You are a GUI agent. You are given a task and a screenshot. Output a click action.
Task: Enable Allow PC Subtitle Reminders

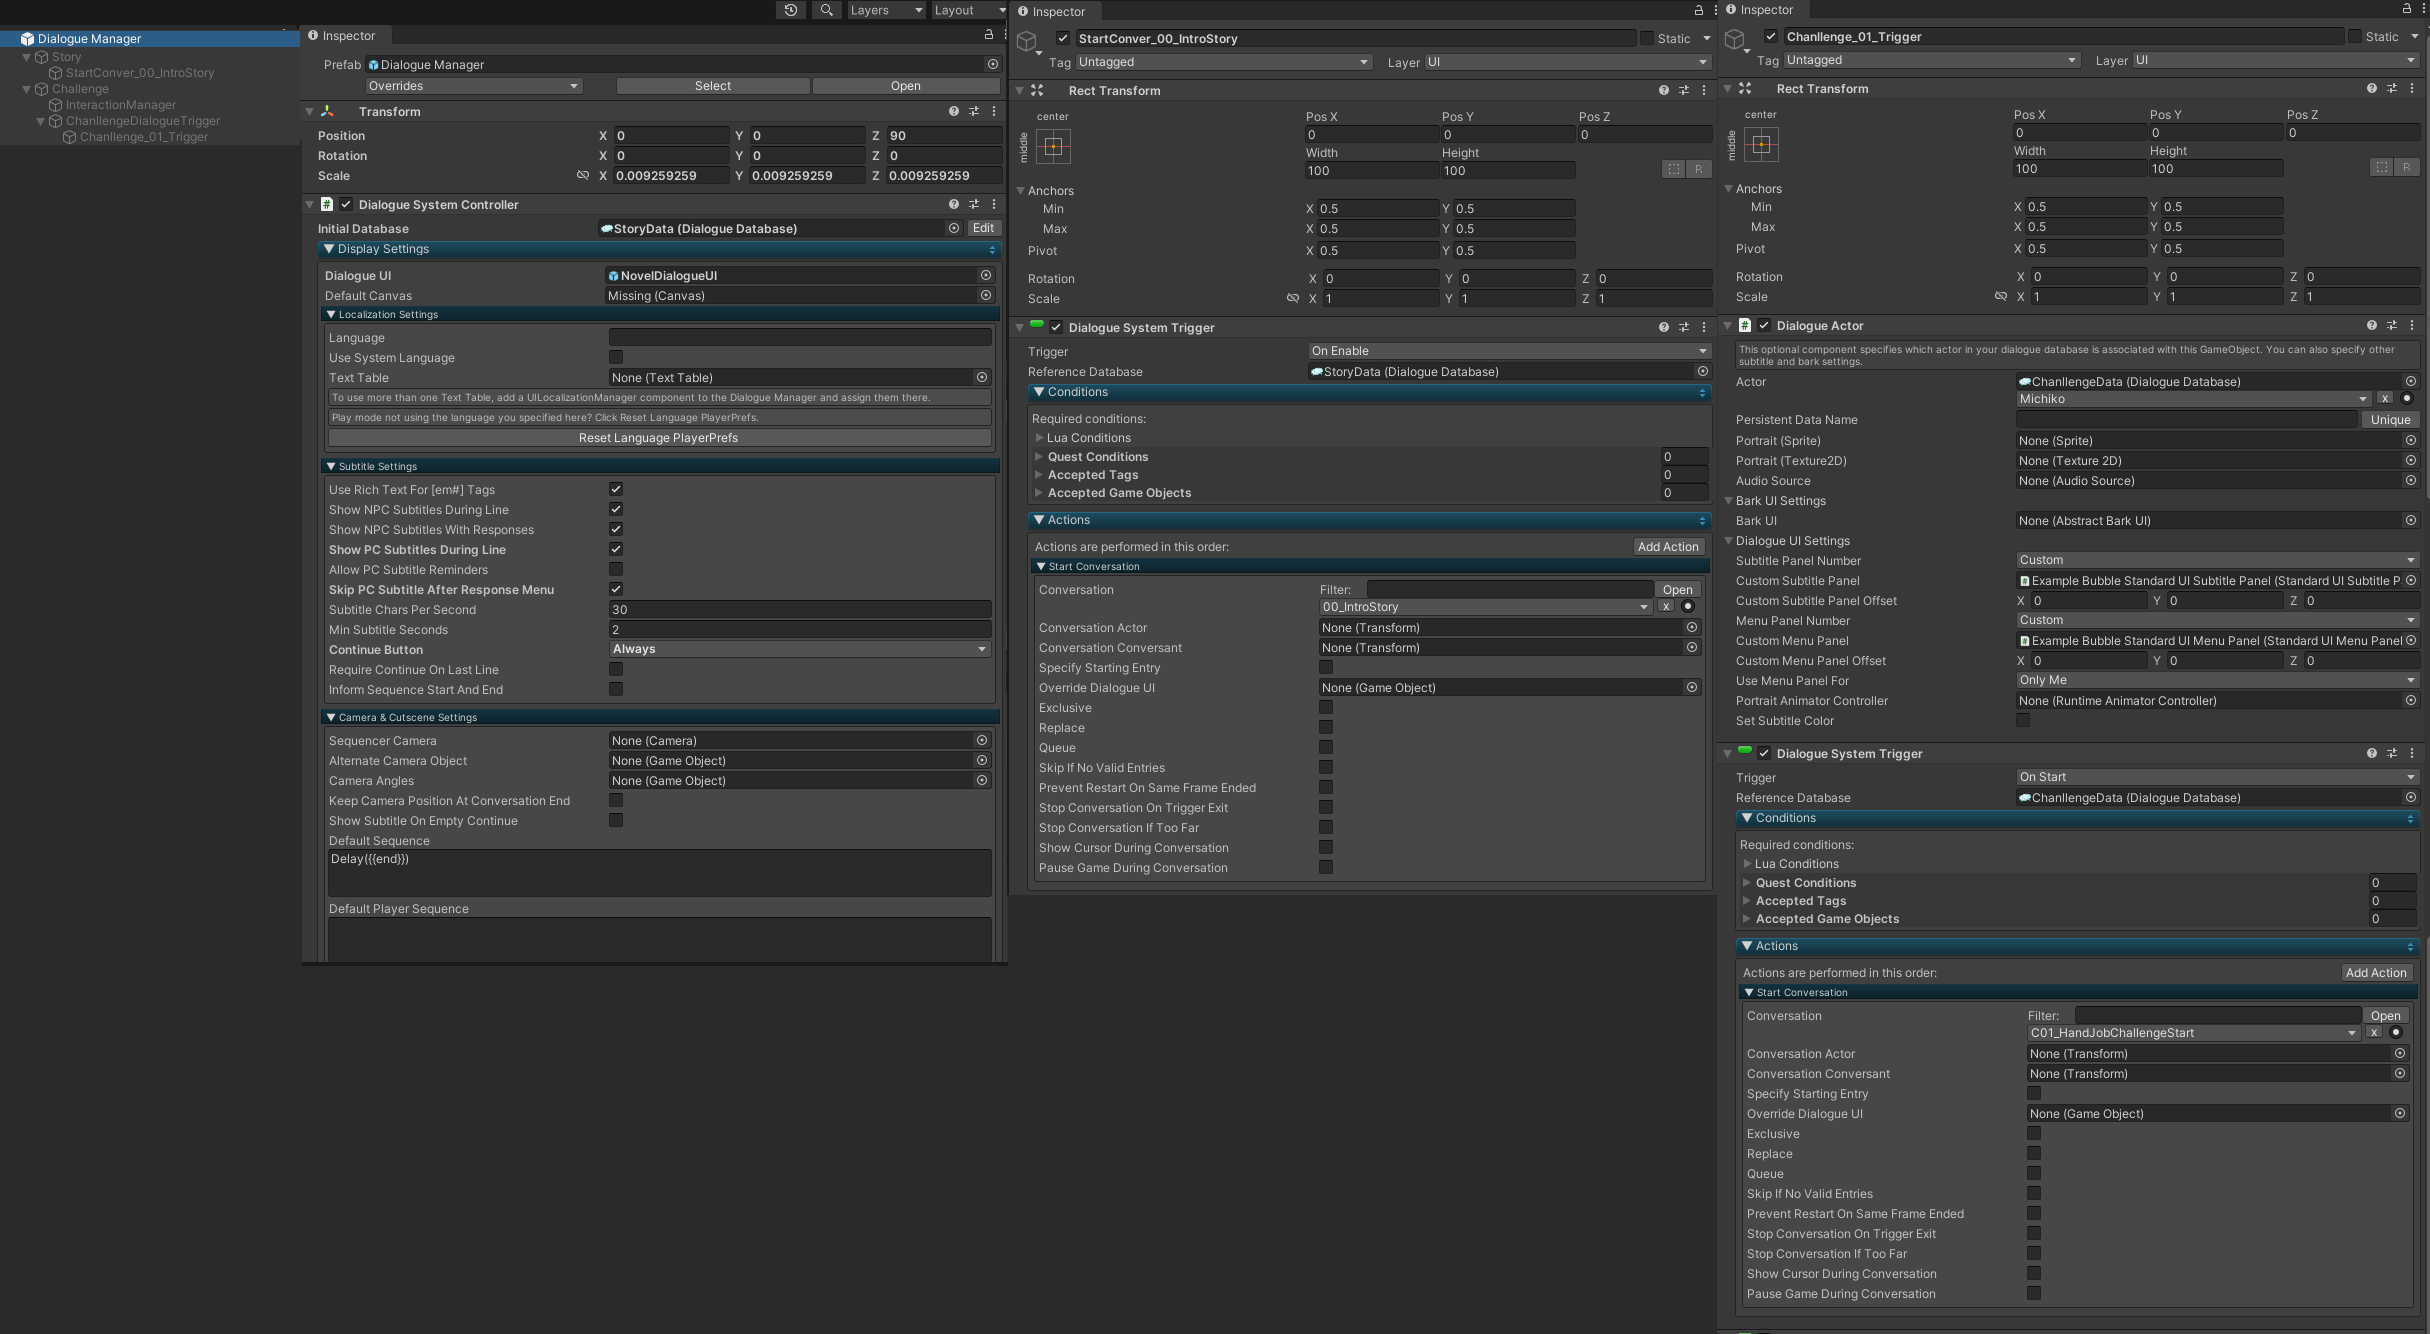(x=616, y=569)
